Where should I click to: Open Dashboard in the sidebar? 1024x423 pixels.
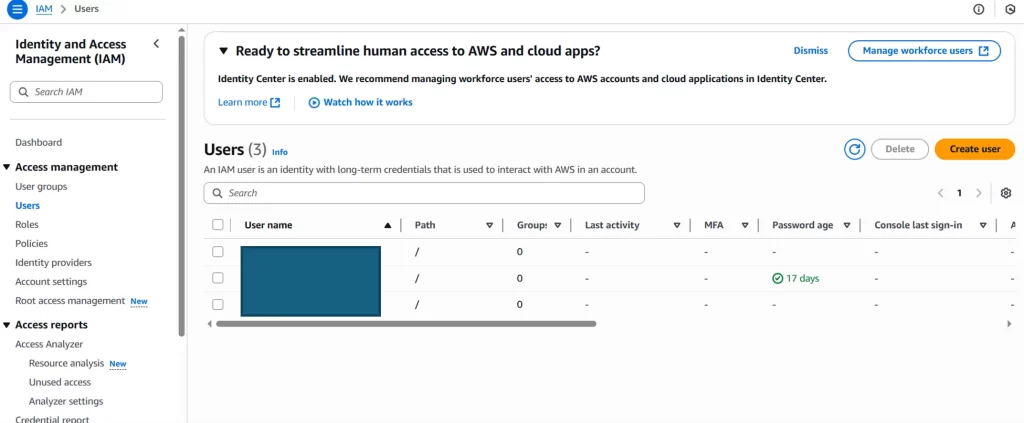pos(39,142)
